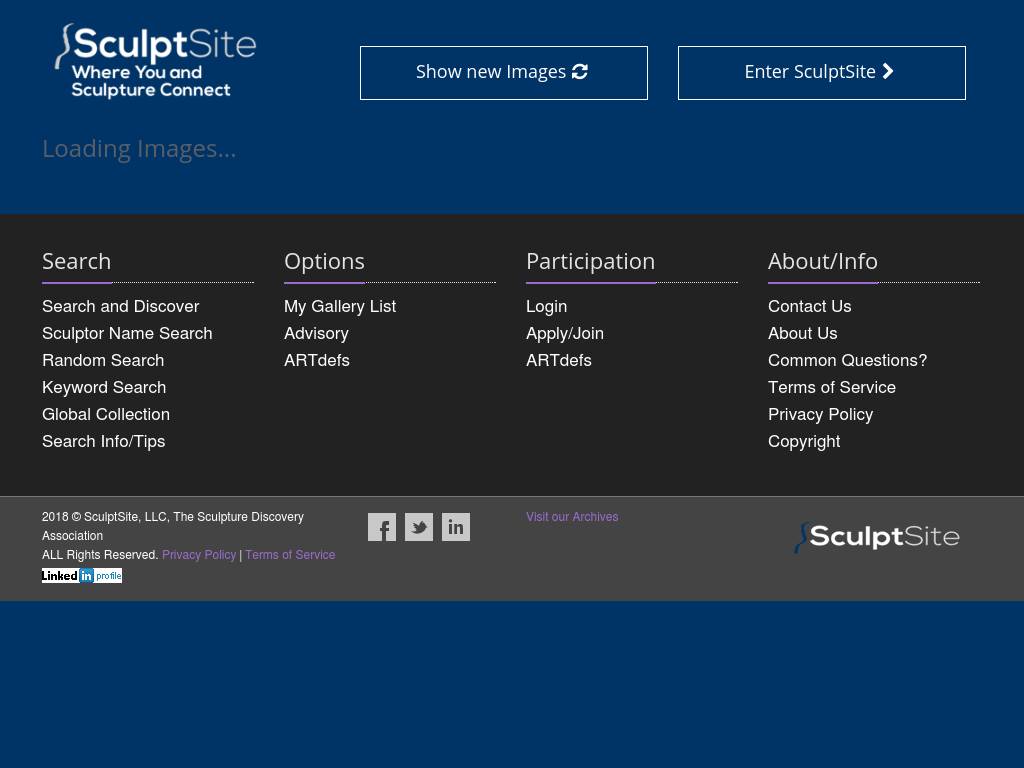The height and width of the screenshot is (768, 1024).
Task: Click ARTdefs under Options
Action: pyautogui.click(x=317, y=360)
